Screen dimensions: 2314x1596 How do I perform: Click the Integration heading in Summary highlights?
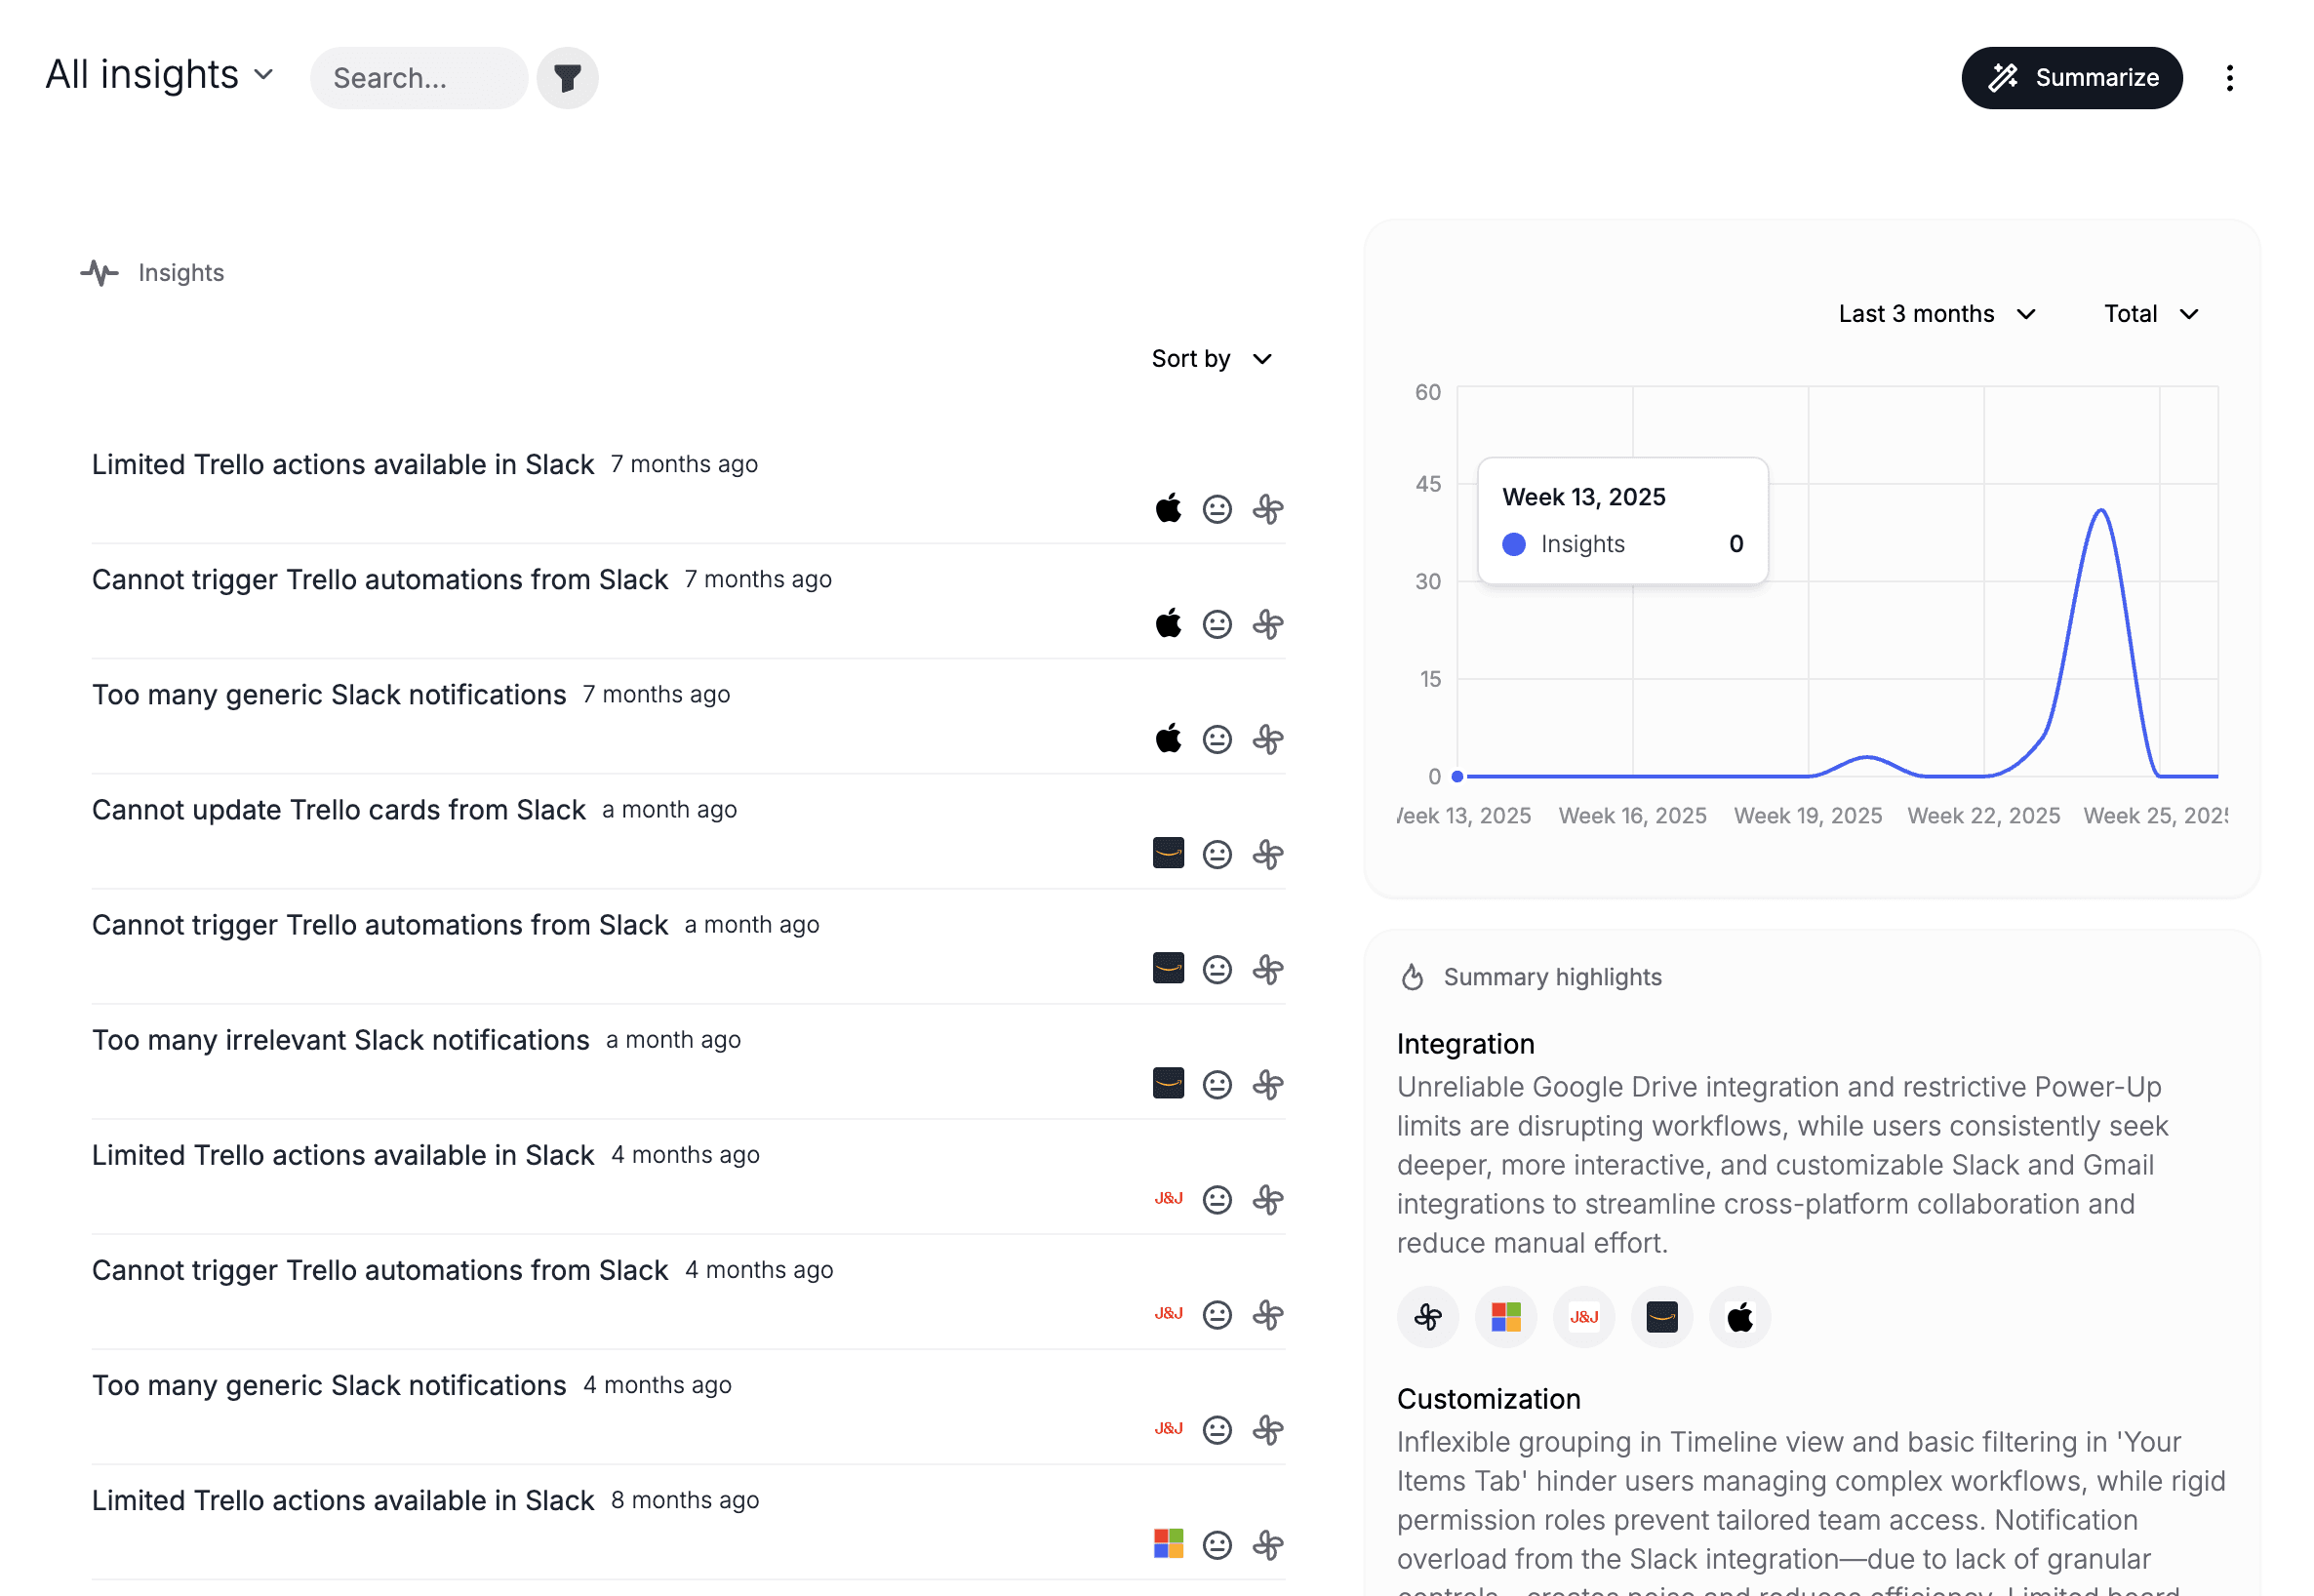[1465, 1043]
